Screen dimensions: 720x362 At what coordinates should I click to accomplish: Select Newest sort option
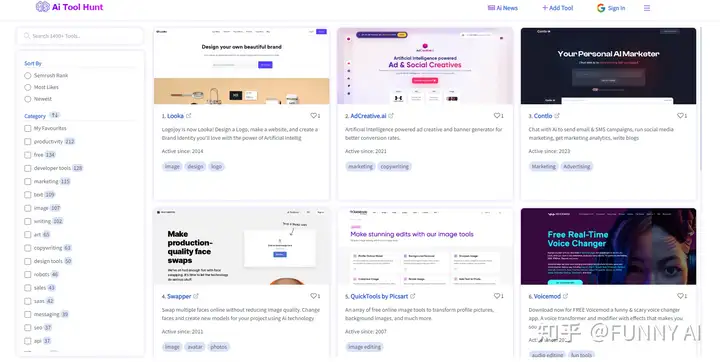pos(28,99)
